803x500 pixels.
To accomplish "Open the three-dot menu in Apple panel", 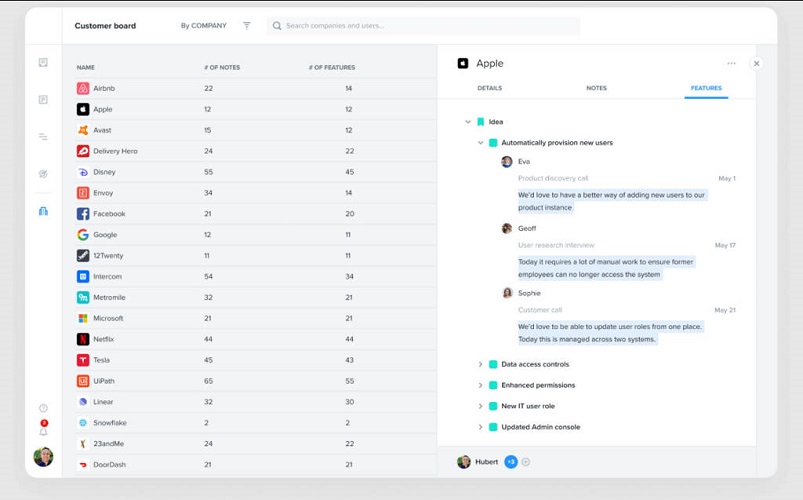I will (731, 63).
